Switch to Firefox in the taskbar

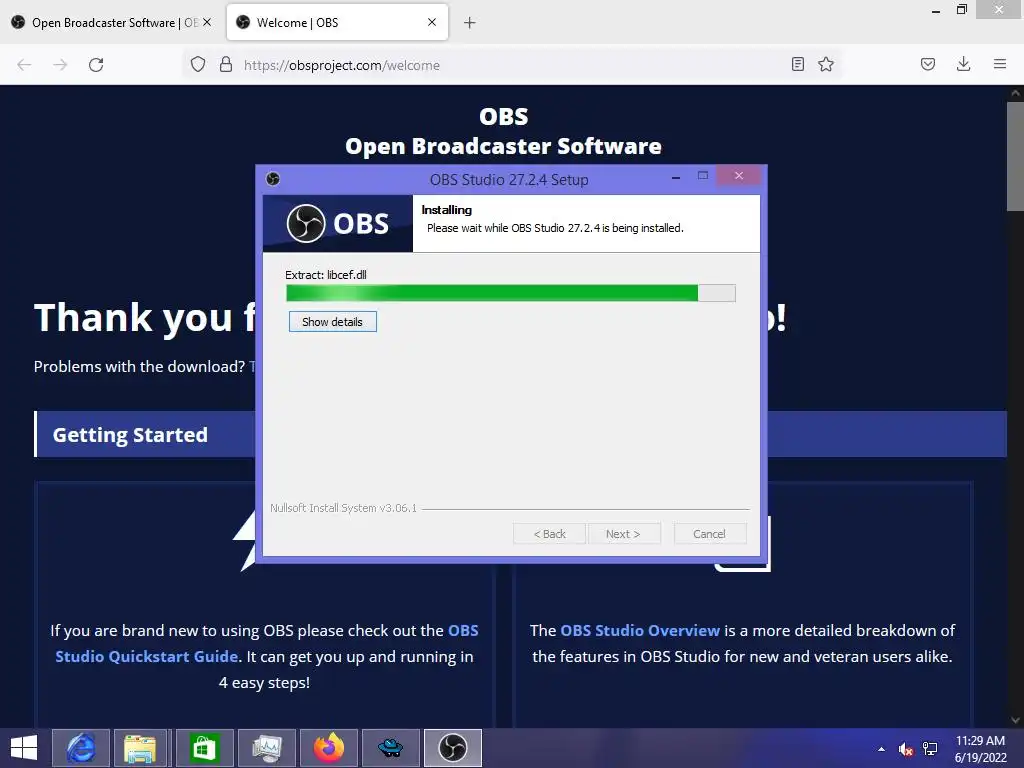[328, 748]
